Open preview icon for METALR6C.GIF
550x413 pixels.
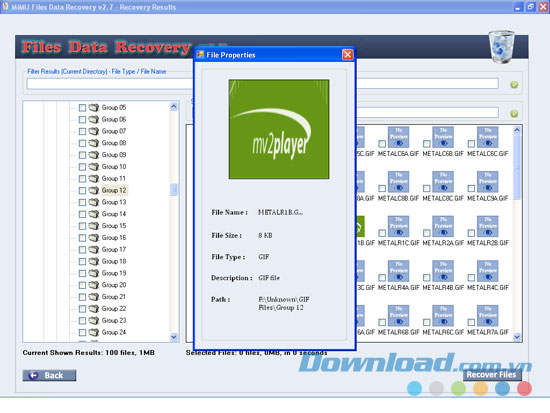click(x=443, y=315)
